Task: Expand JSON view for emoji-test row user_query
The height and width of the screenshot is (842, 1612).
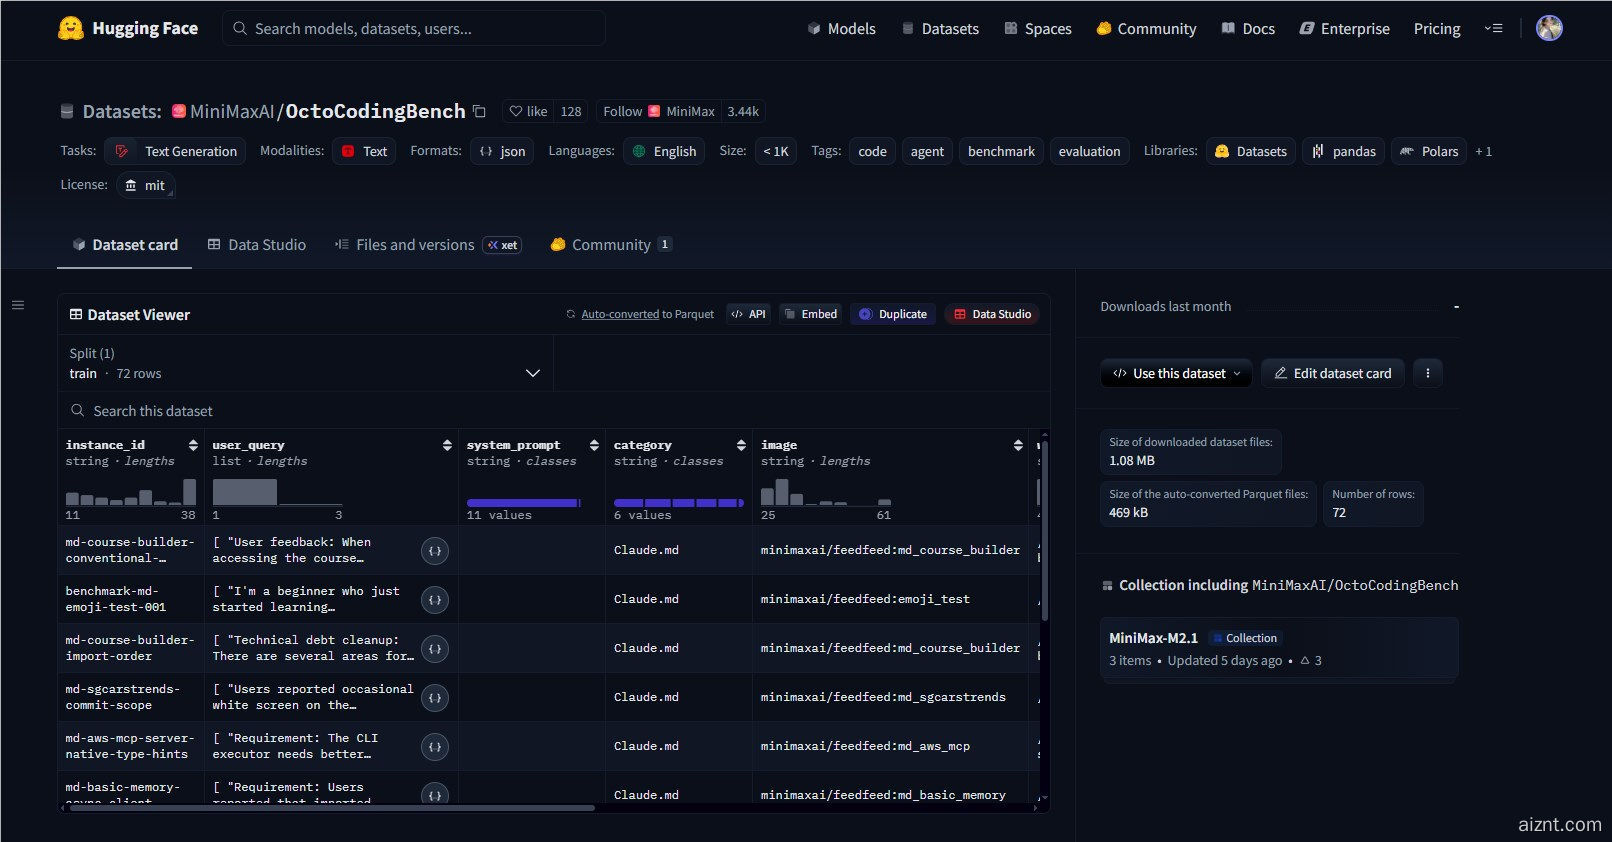Action: point(435,600)
